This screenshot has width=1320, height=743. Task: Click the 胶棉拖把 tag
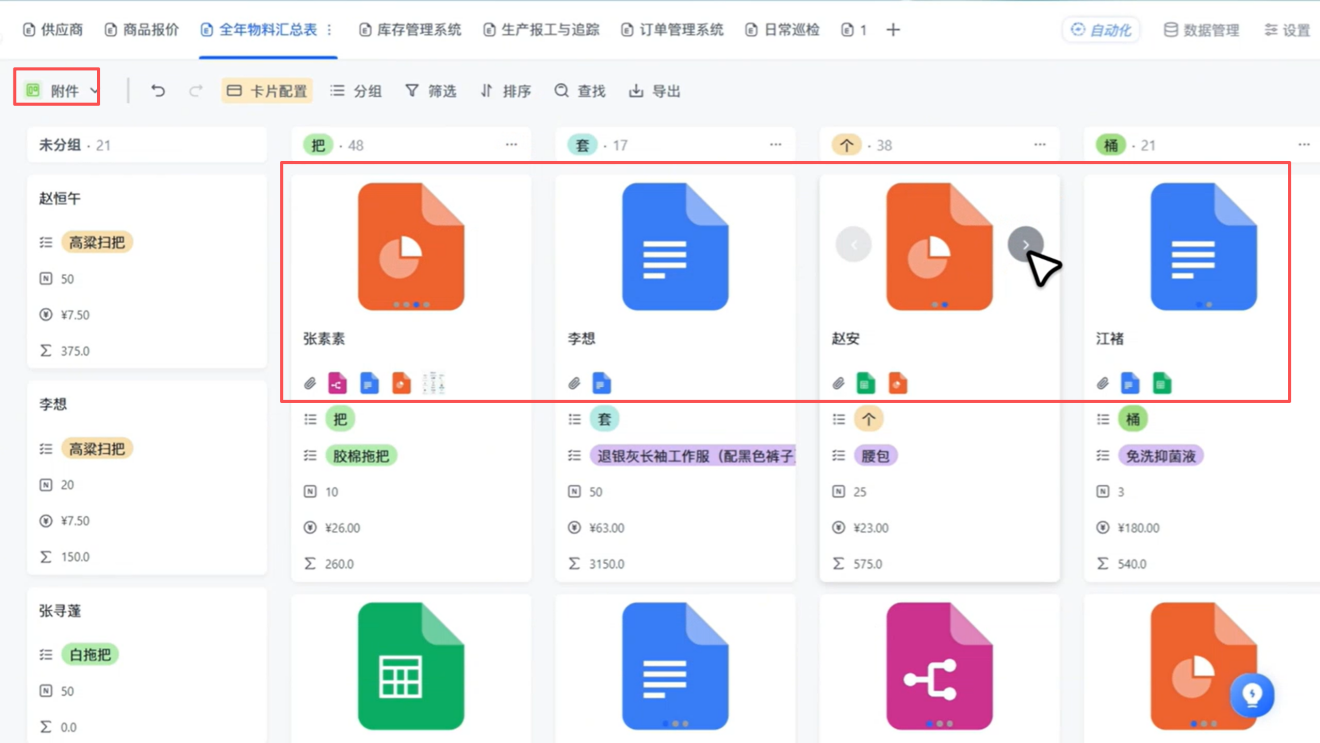click(360, 456)
